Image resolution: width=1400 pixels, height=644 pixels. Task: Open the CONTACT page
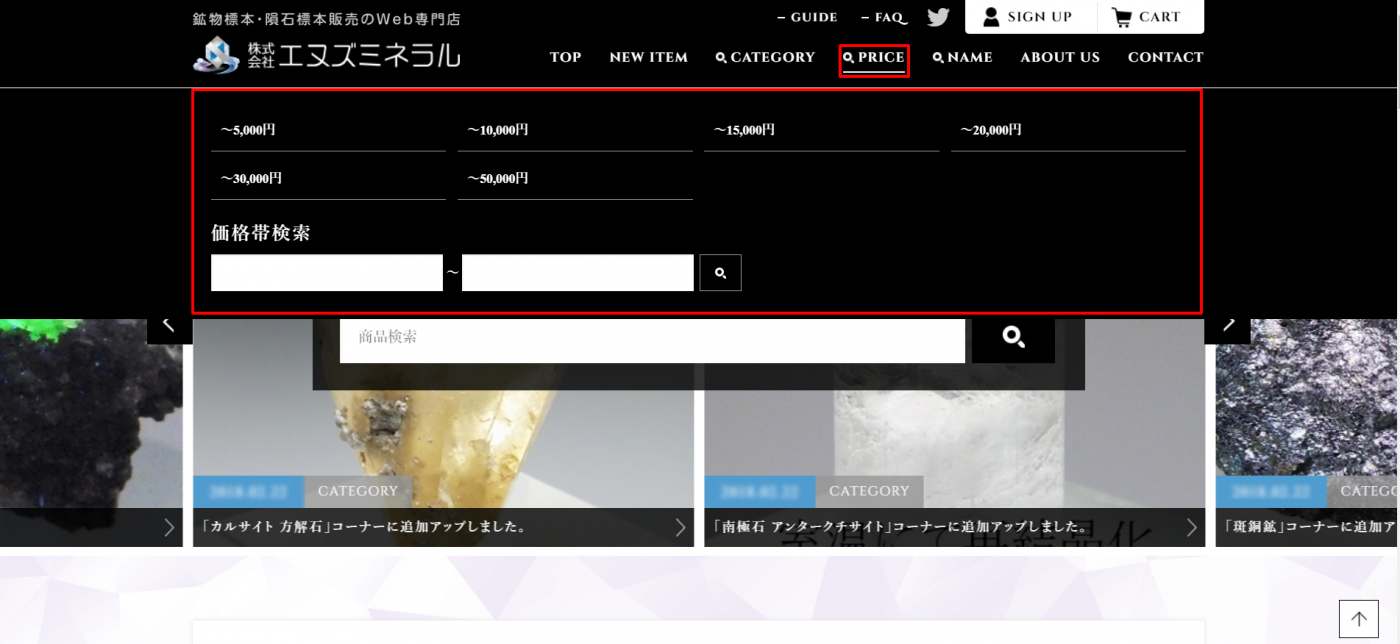click(1165, 58)
